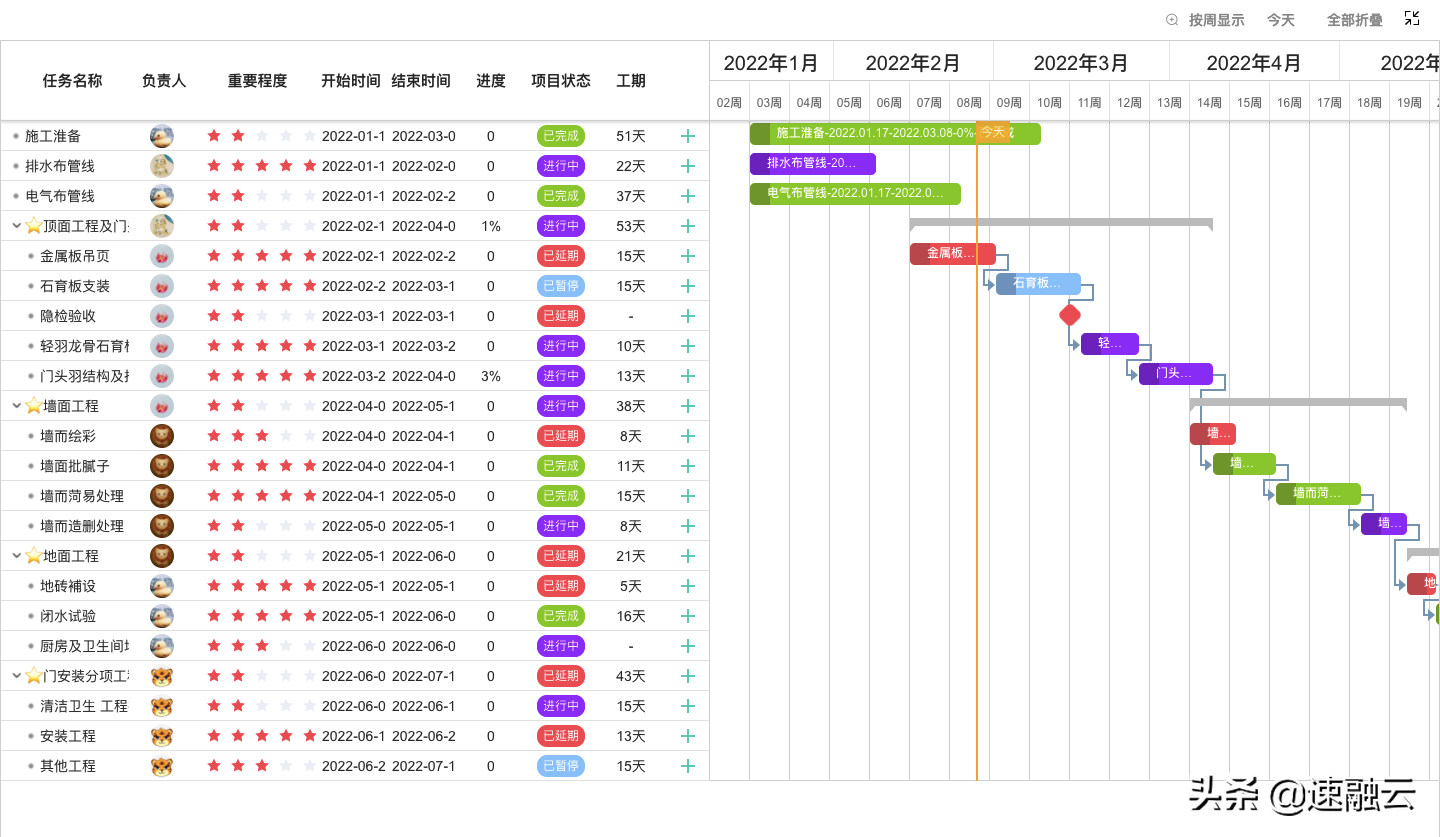Click the 结束时间 column header
The image size is (1440, 837).
click(421, 81)
